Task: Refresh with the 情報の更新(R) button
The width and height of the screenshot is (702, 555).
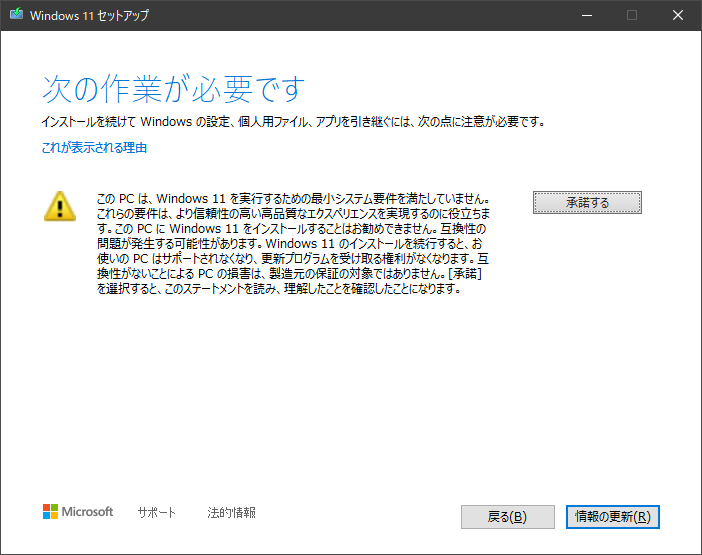Action: point(612,517)
